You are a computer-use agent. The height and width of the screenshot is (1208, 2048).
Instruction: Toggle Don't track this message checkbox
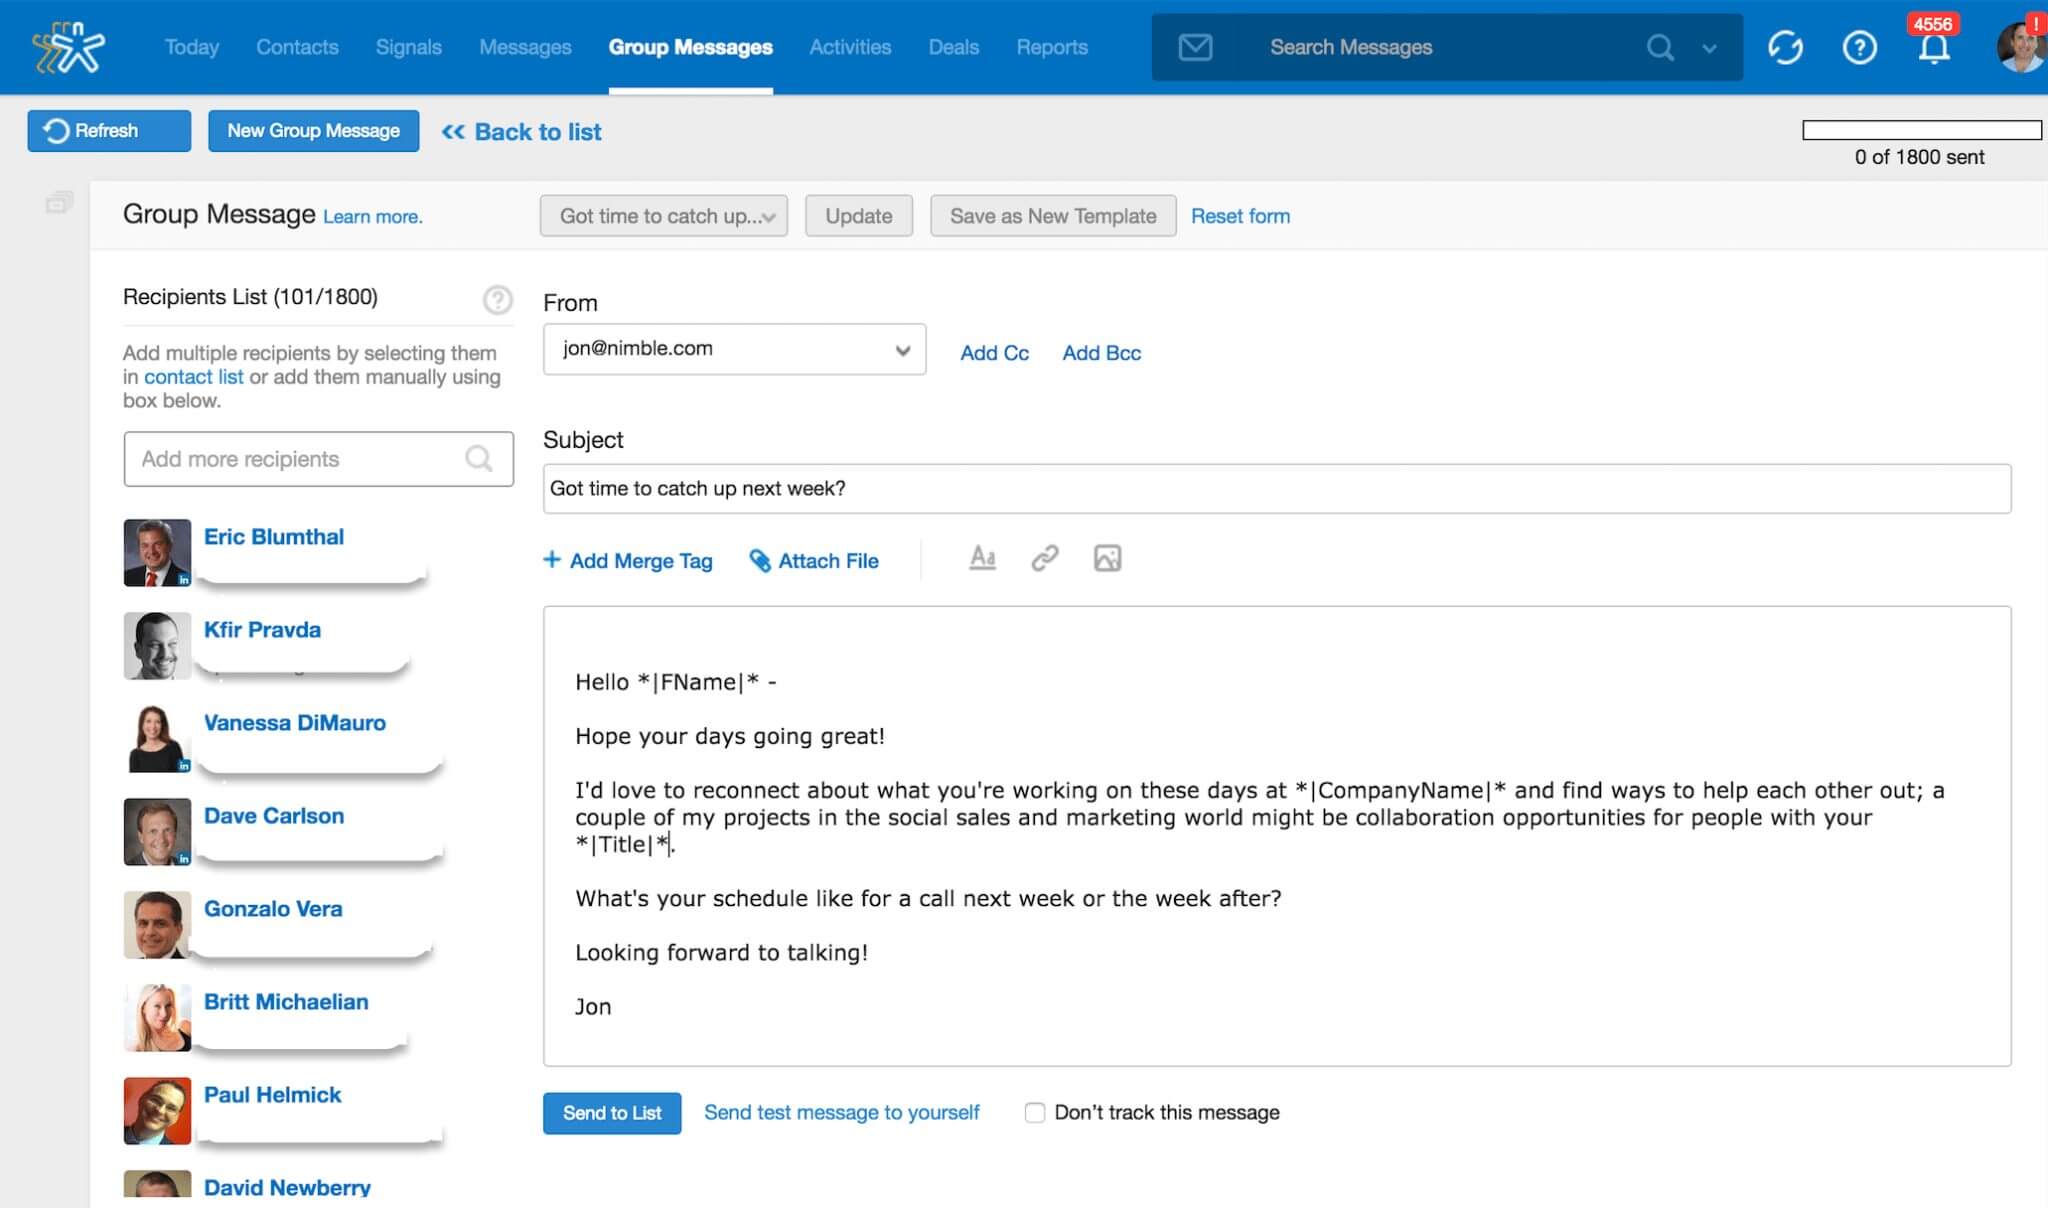(1035, 1112)
